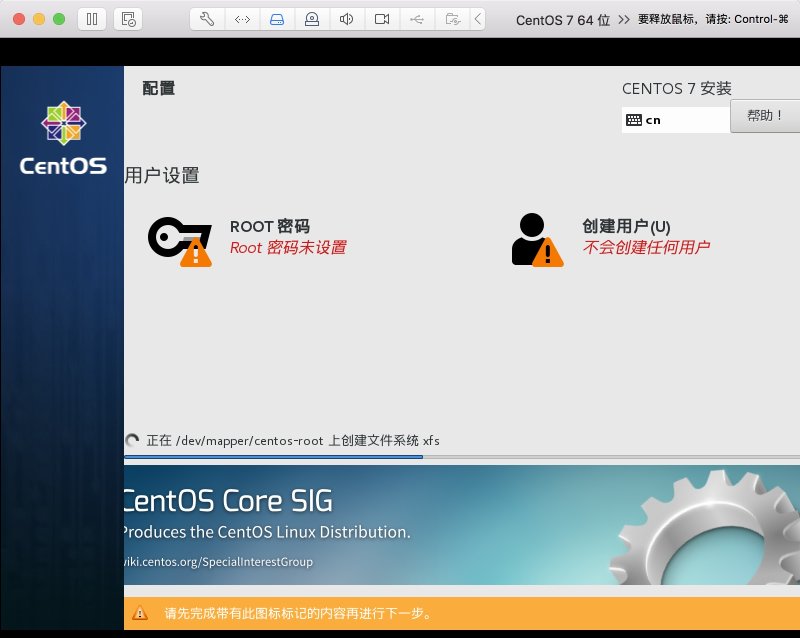Screen dimensions: 800x638
Task: Pause the virtual machine
Action: coord(92,19)
